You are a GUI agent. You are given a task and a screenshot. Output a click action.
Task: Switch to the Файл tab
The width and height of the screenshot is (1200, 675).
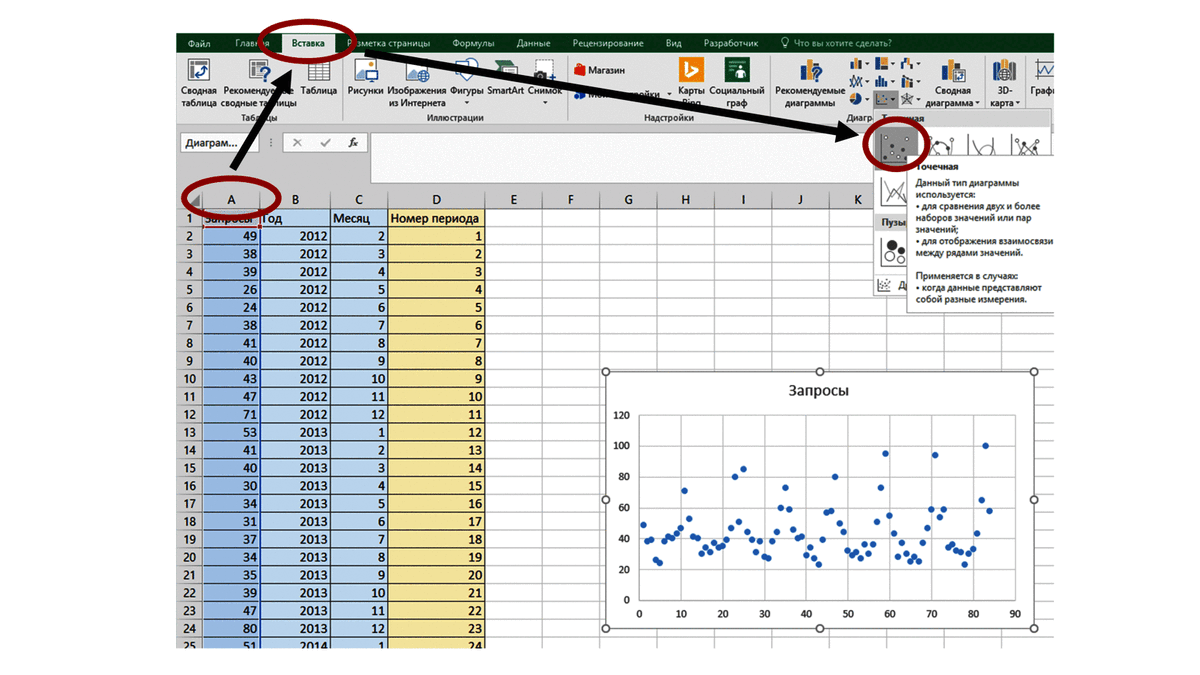click(x=198, y=44)
